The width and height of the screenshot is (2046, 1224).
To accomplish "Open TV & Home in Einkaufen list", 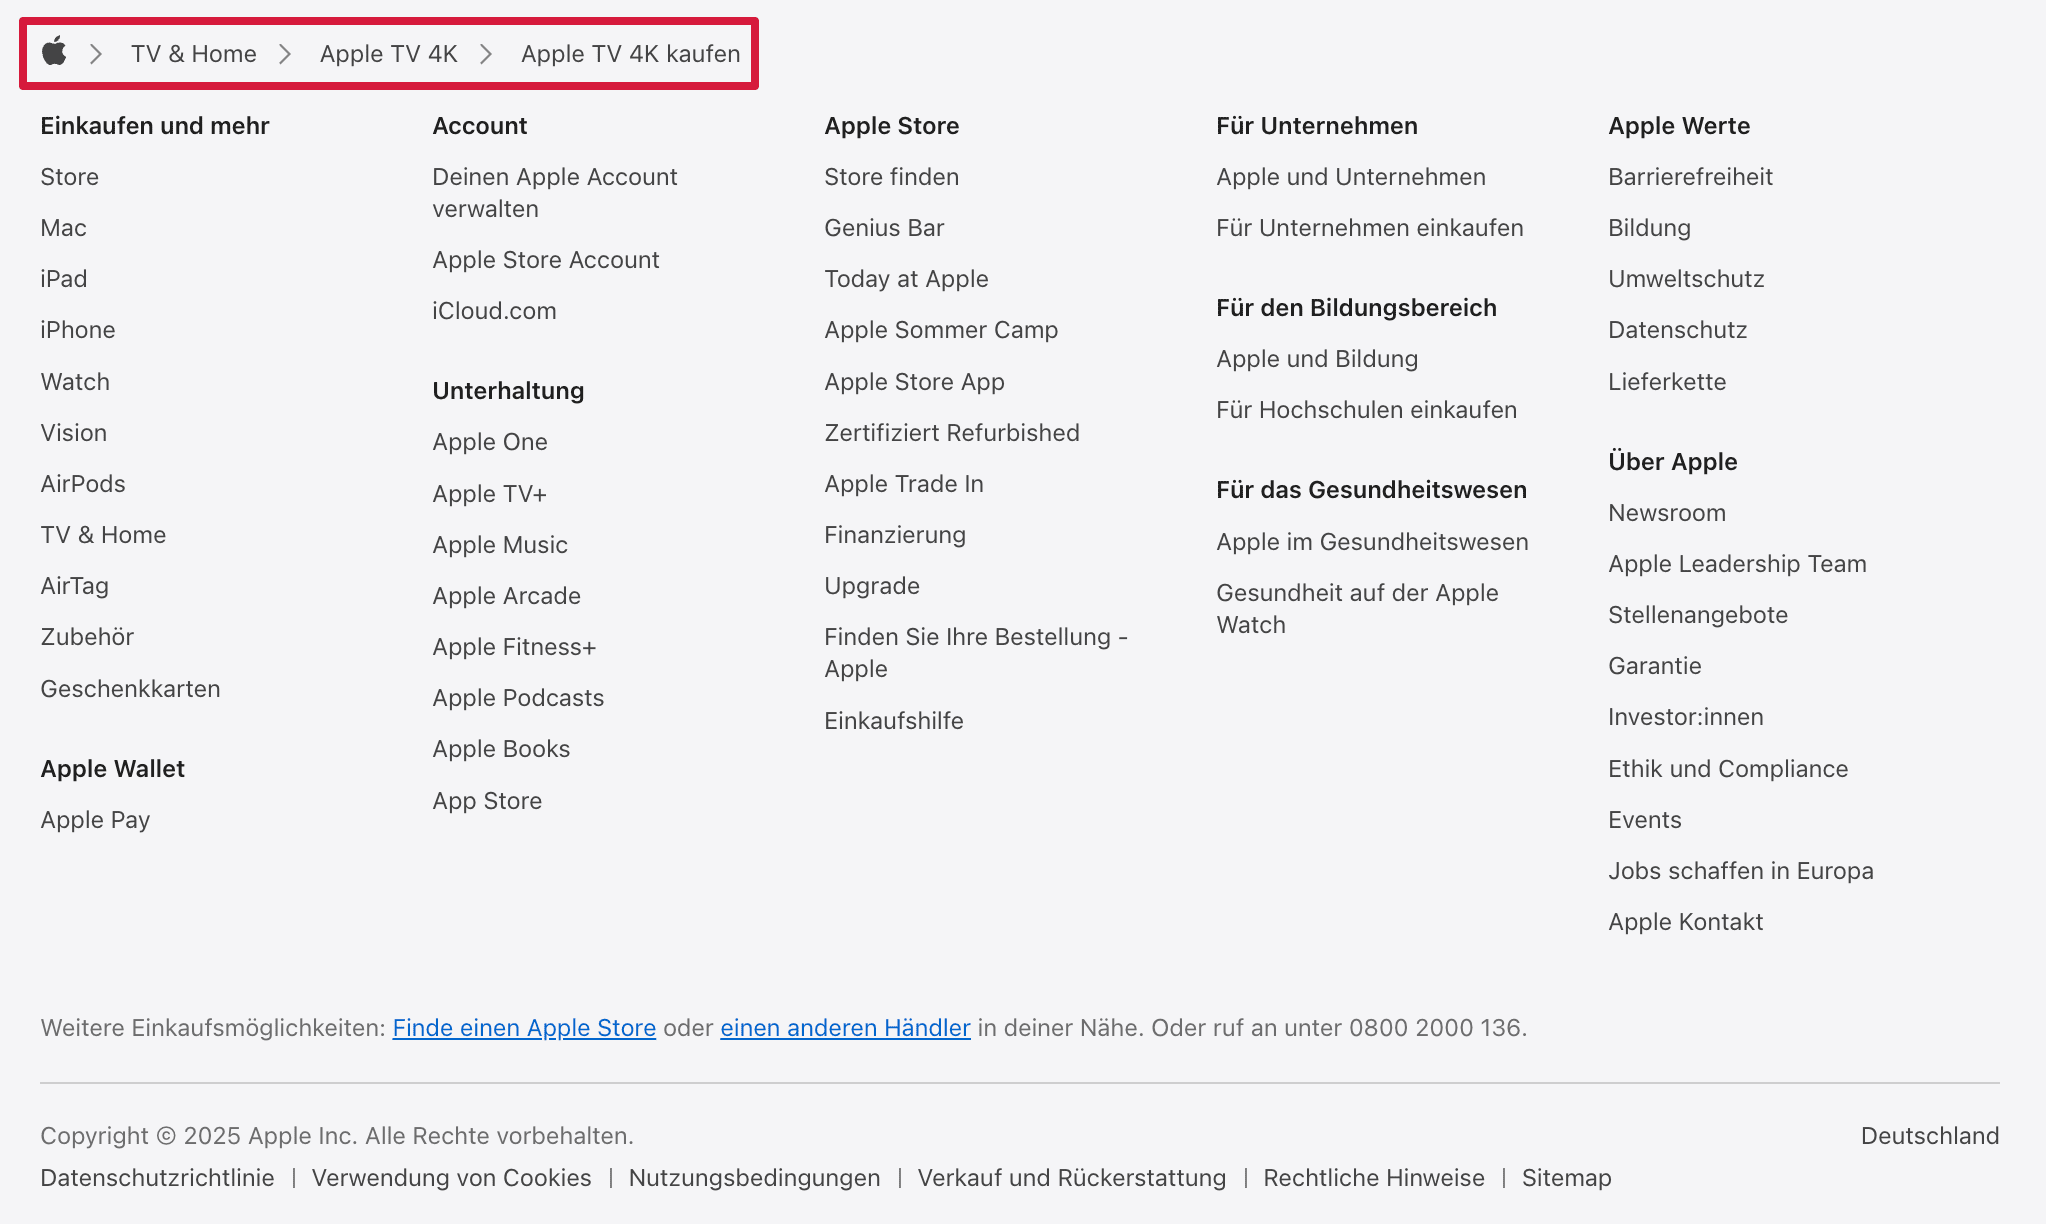I will pyautogui.click(x=104, y=535).
